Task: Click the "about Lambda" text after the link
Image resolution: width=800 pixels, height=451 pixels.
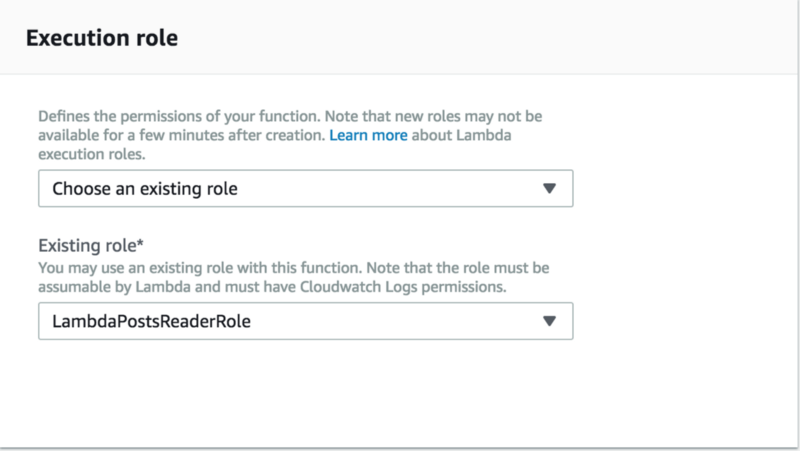Action: click(x=461, y=135)
